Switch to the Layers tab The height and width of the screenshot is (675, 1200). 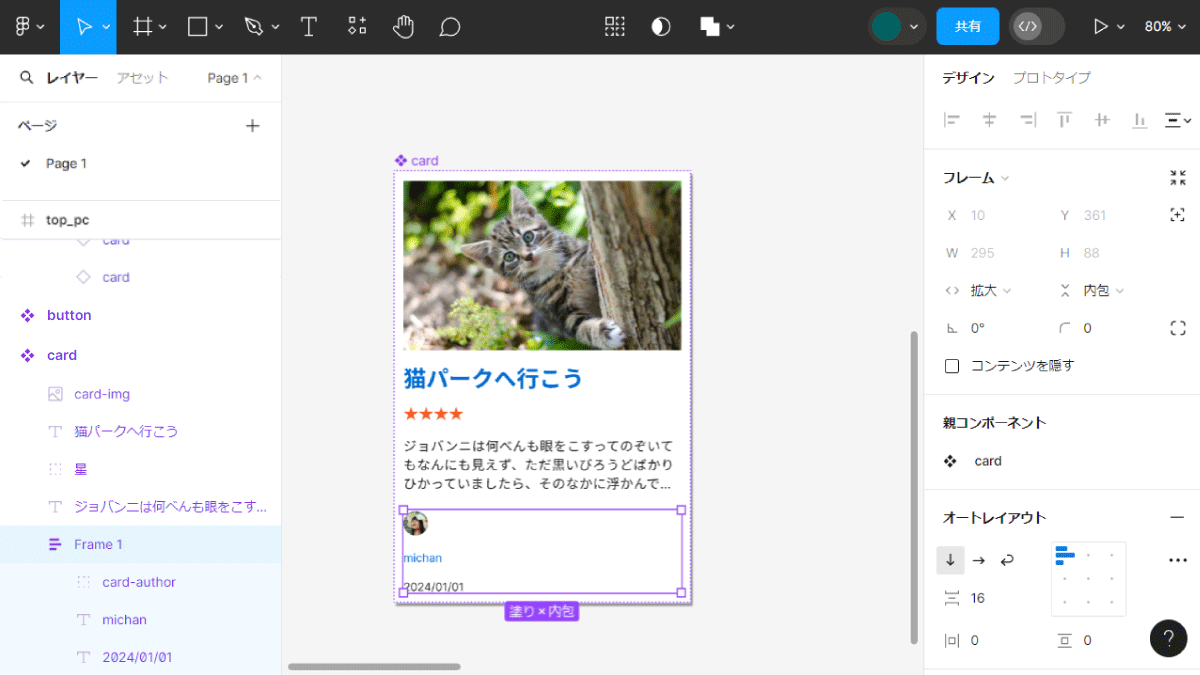pyautogui.click(x=72, y=77)
